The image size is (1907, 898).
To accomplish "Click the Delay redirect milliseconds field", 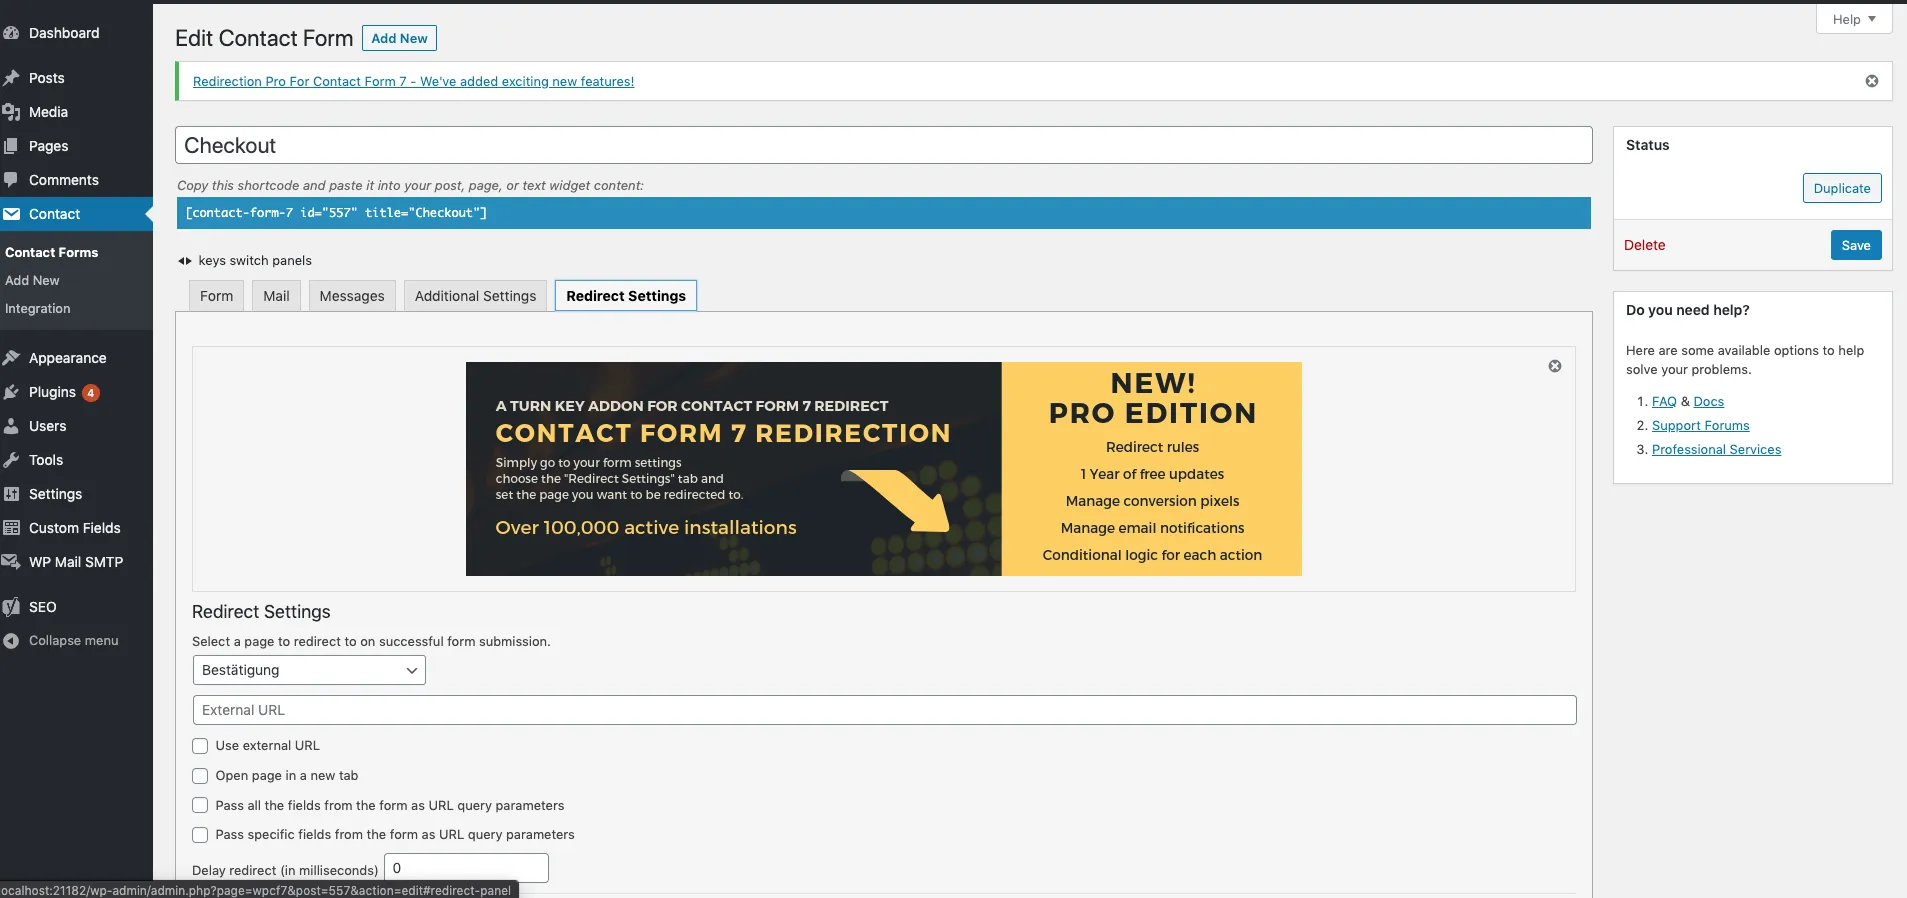I will click(466, 868).
